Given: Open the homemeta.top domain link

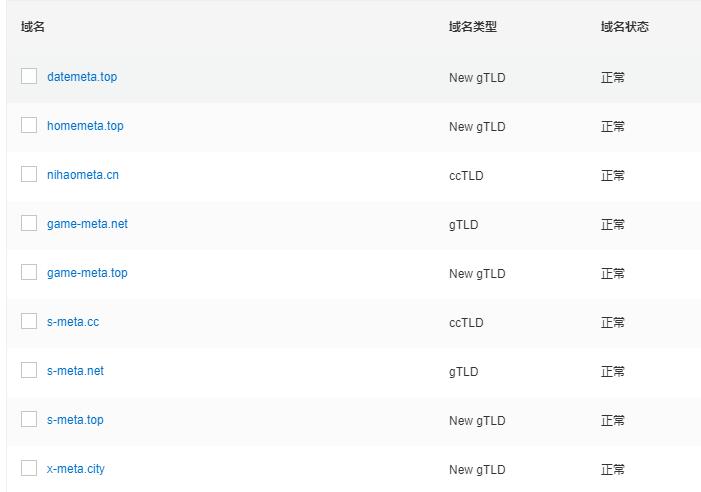Looking at the screenshot, I should coord(85,126).
